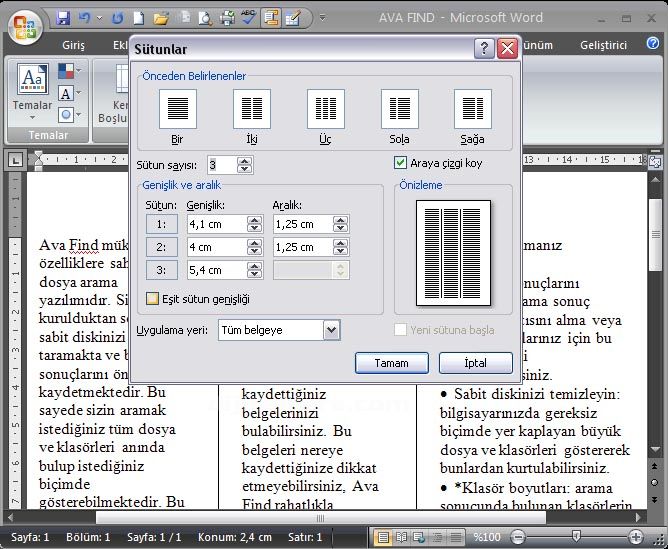This screenshot has width=668, height=549.
Task: Click the Office button orb
Action: 25,26
